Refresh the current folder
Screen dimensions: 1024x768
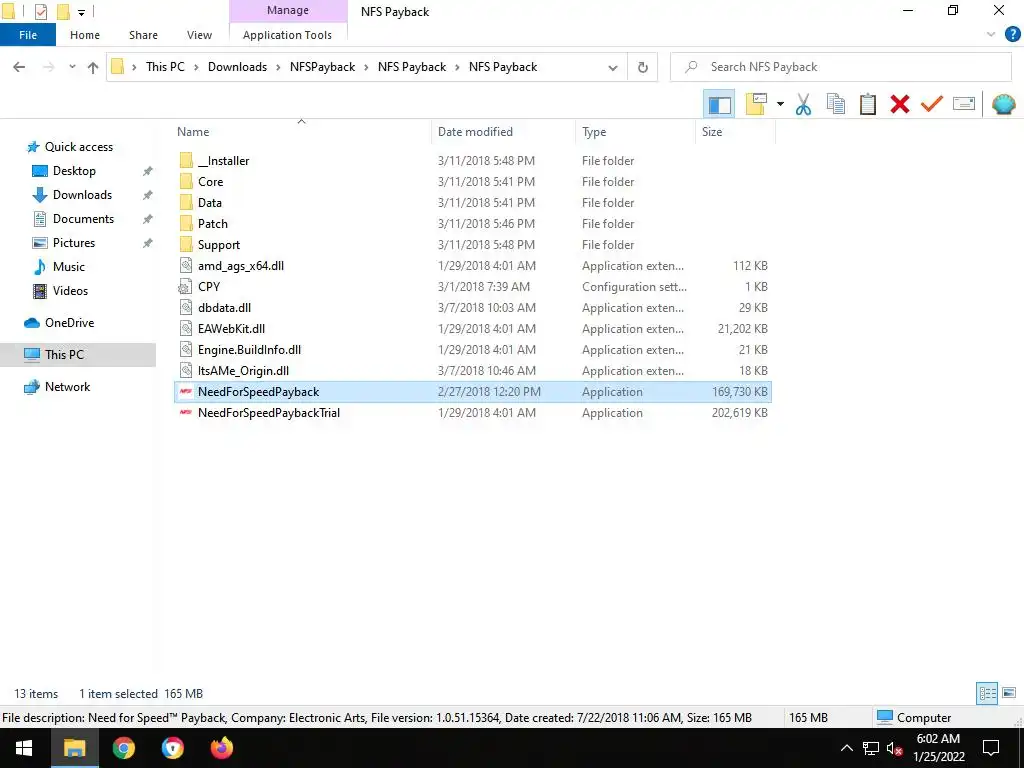tap(643, 67)
